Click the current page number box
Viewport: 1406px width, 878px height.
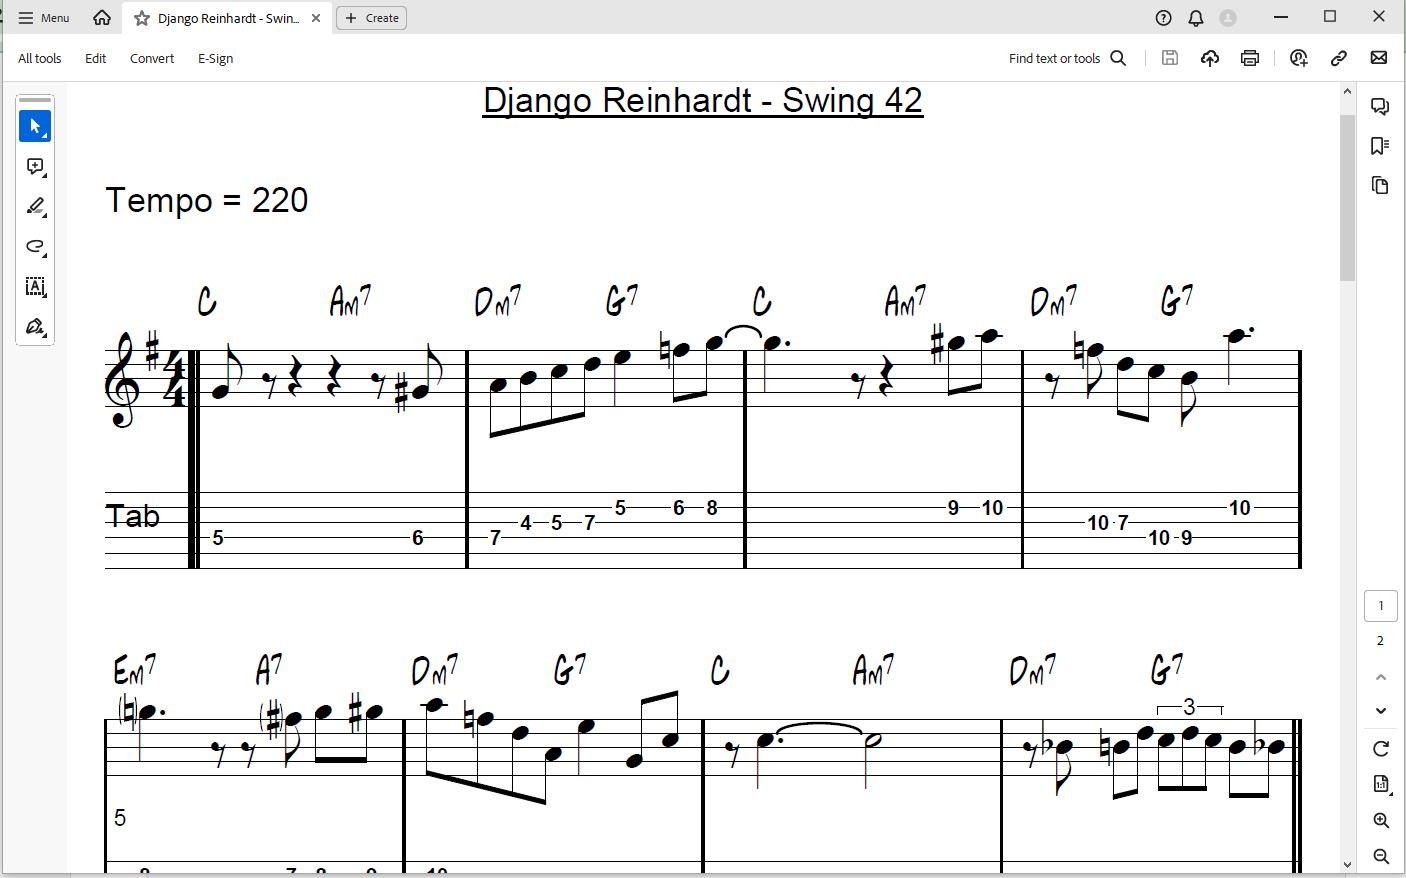coord(1381,606)
